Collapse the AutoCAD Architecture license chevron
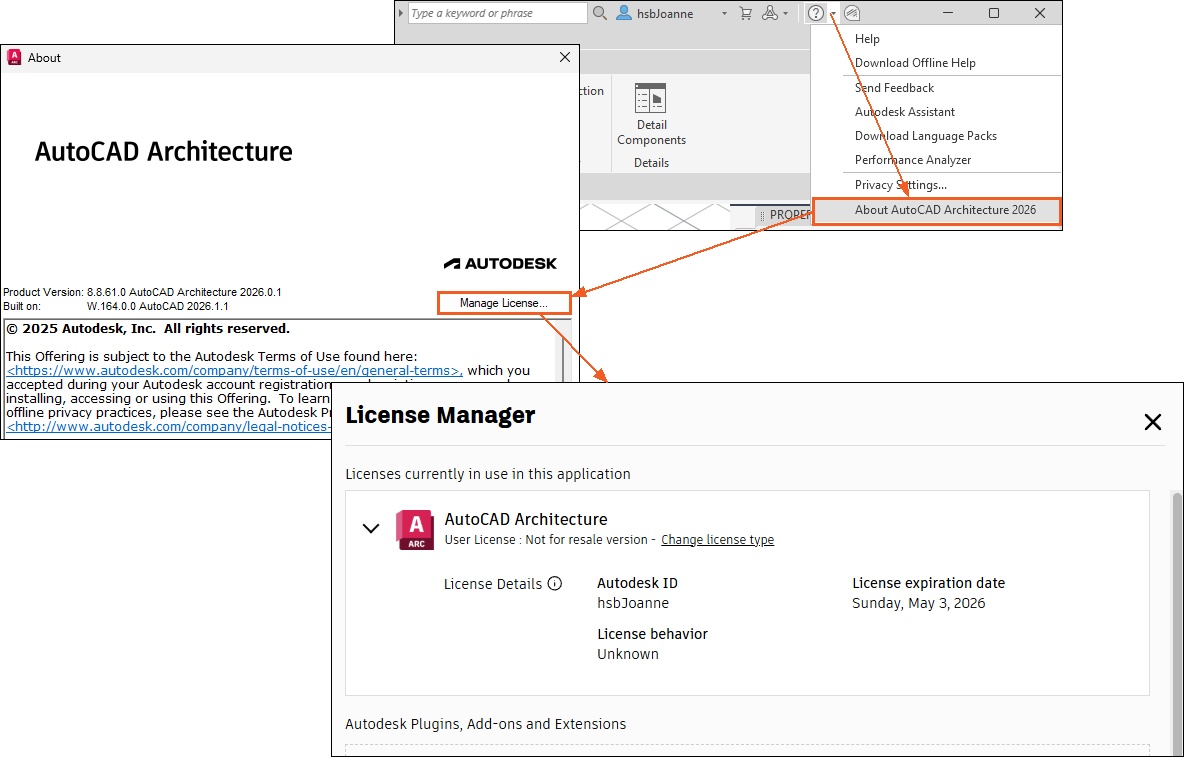1184x757 pixels. click(x=371, y=528)
